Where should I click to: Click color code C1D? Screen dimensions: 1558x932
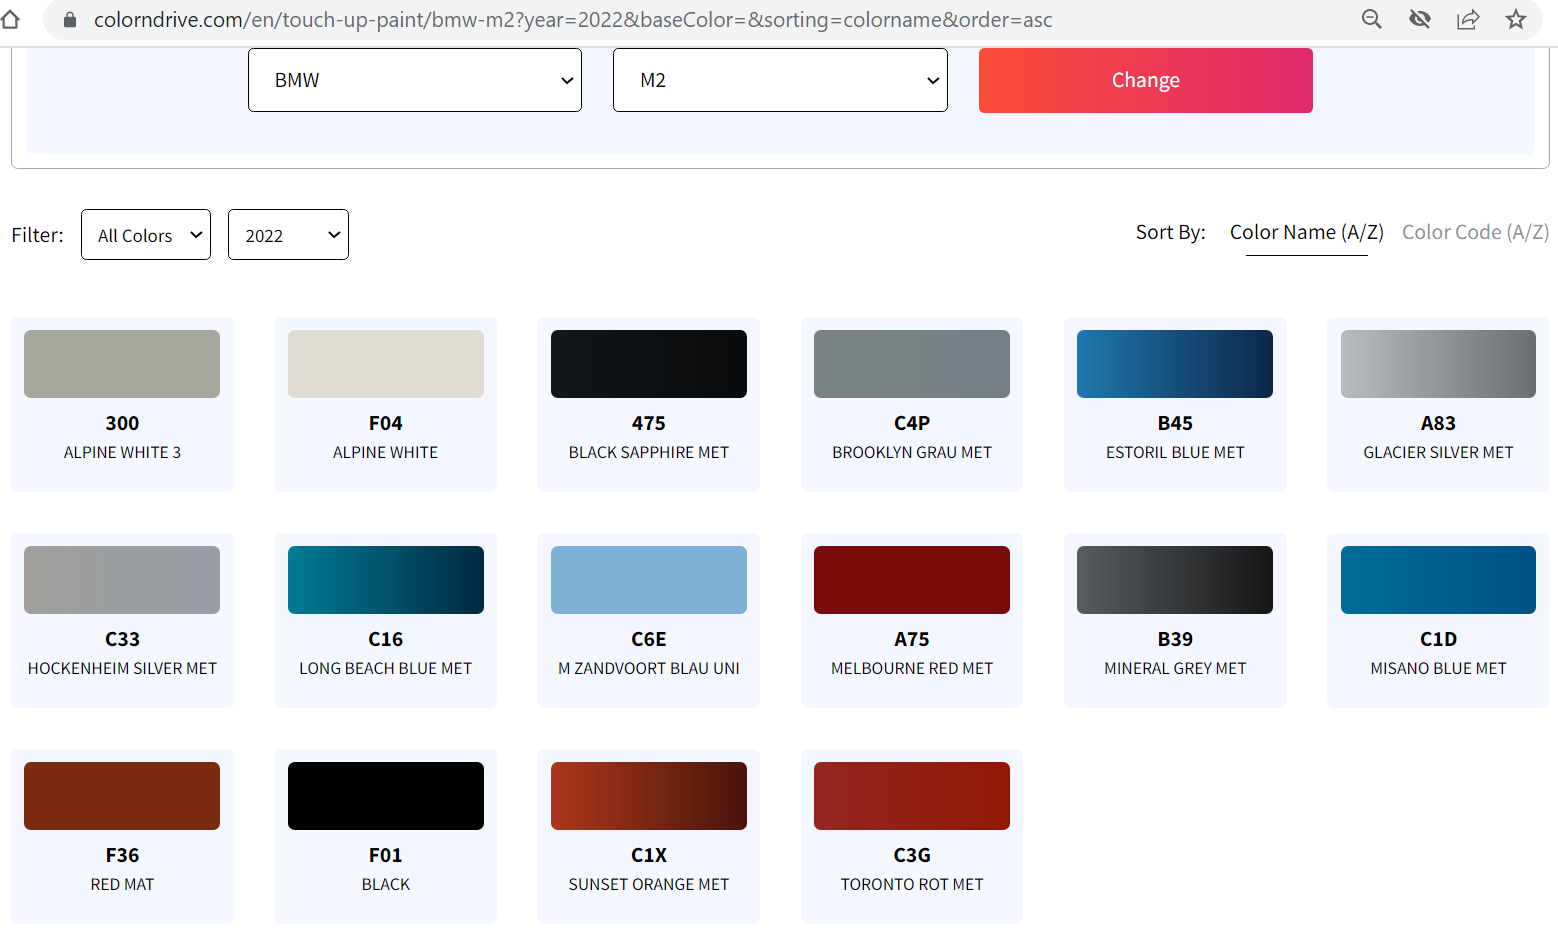tap(1438, 639)
